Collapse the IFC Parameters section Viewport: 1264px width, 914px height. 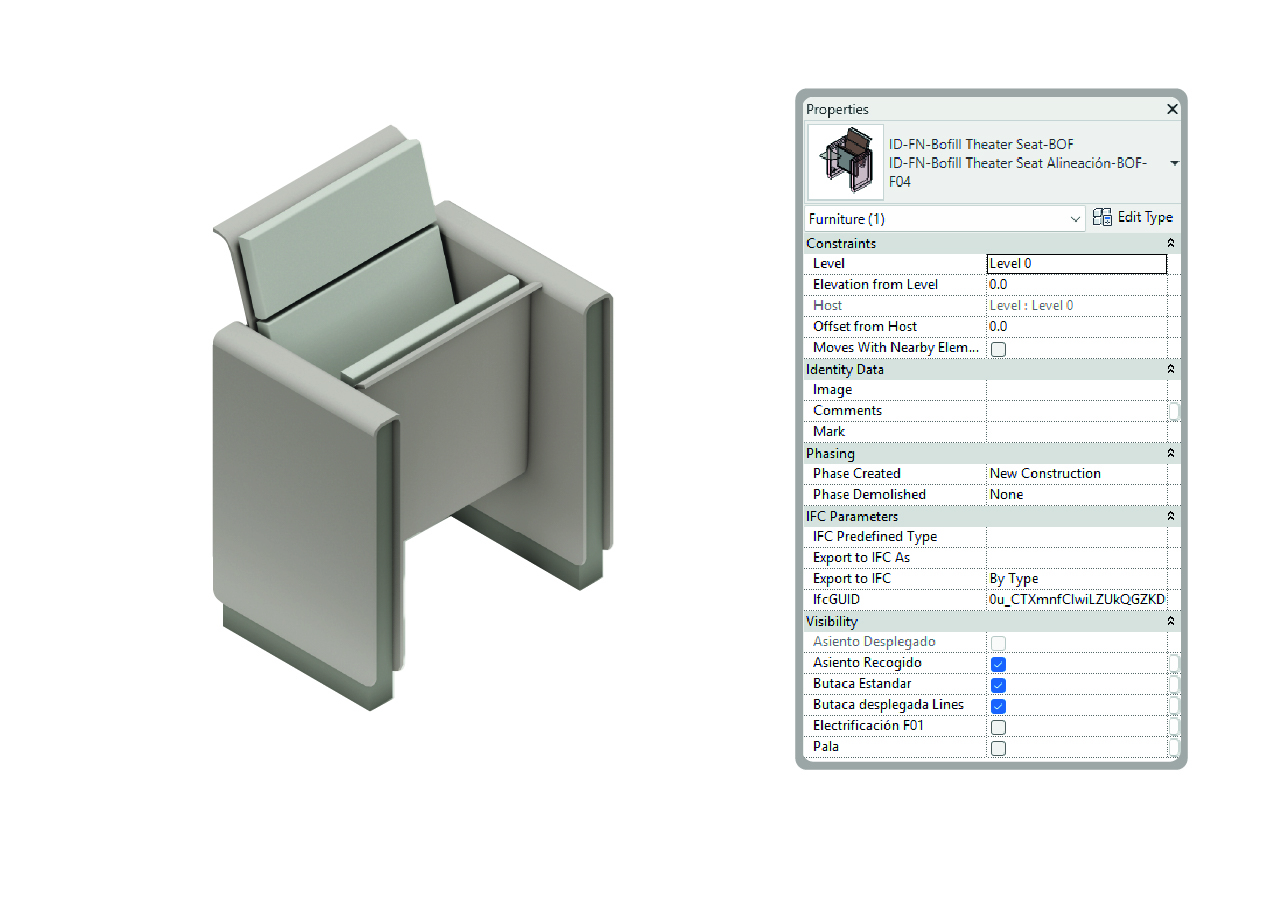[1171, 516]
